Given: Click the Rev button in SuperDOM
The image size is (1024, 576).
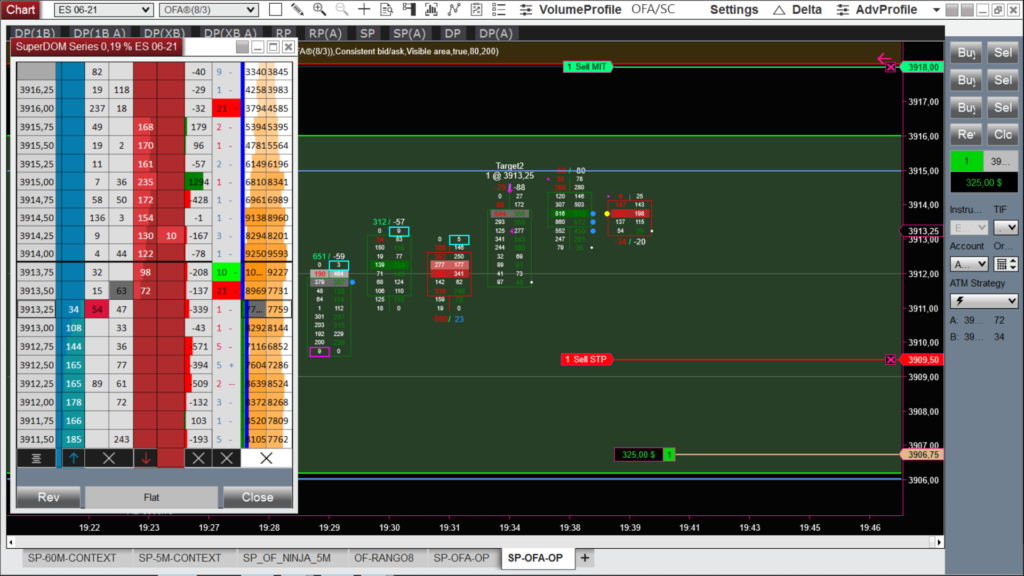Looking at the screenshot, I should coord(49,497).
